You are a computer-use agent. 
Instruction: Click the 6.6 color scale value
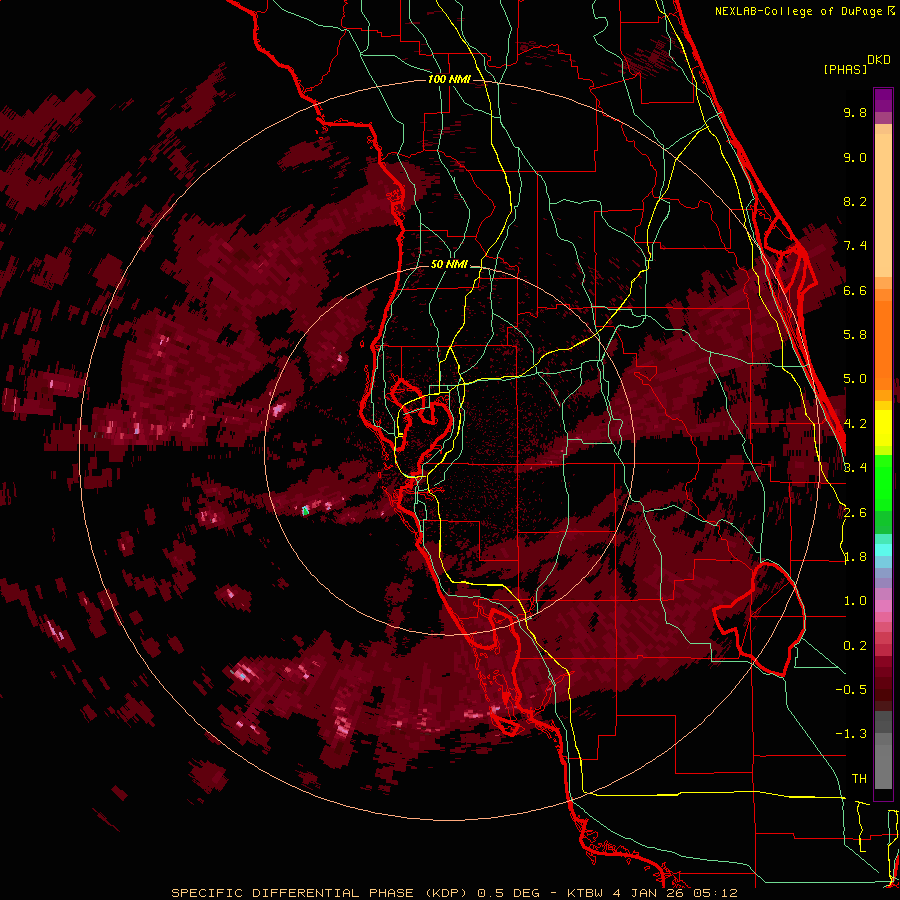855,290
